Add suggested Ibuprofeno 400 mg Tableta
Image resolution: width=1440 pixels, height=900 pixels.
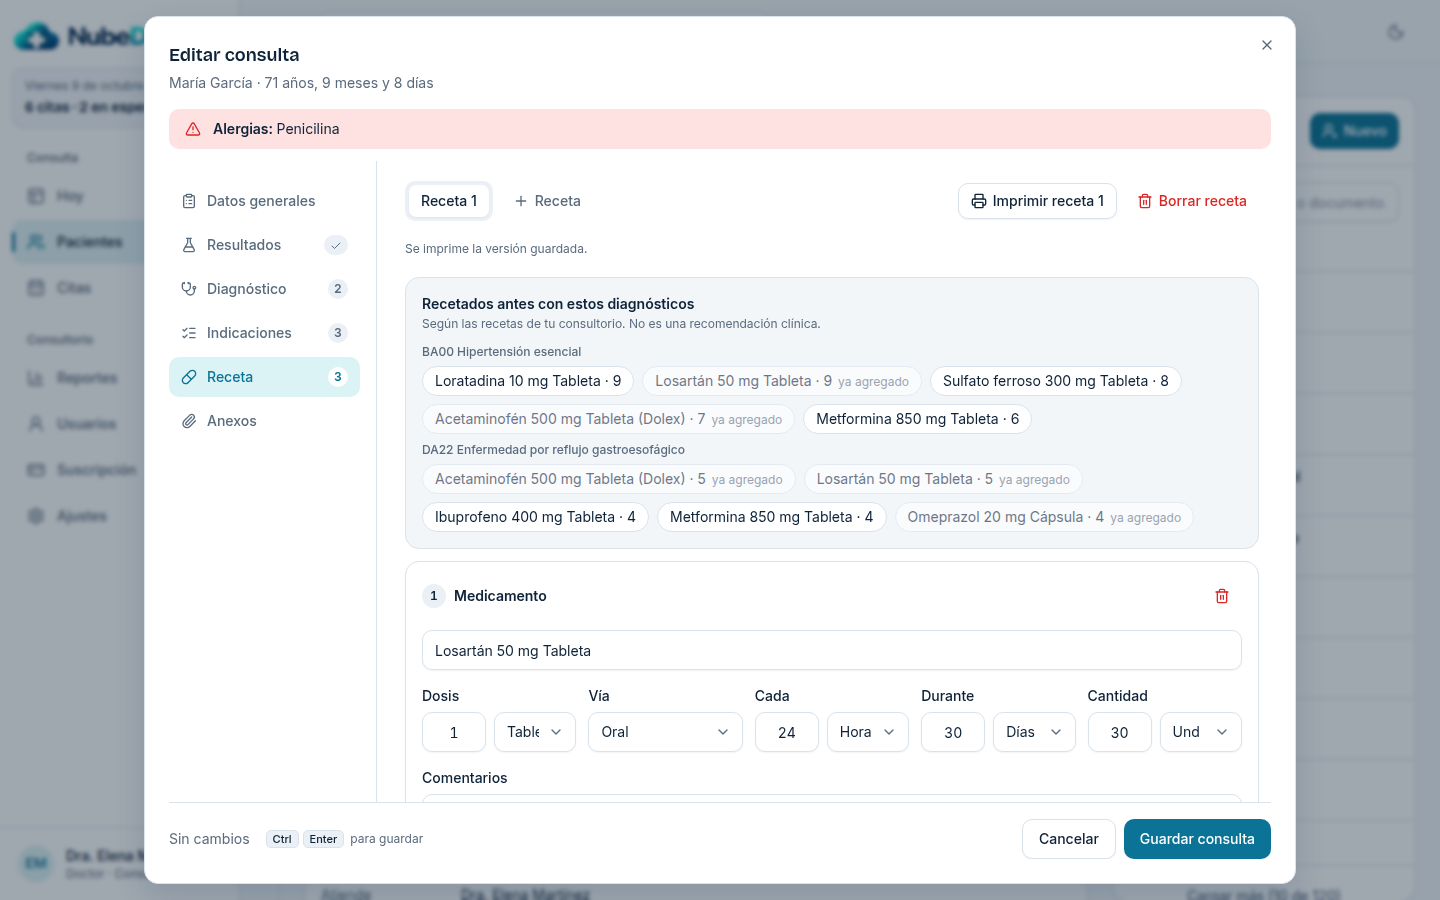[x=535, y=517]
